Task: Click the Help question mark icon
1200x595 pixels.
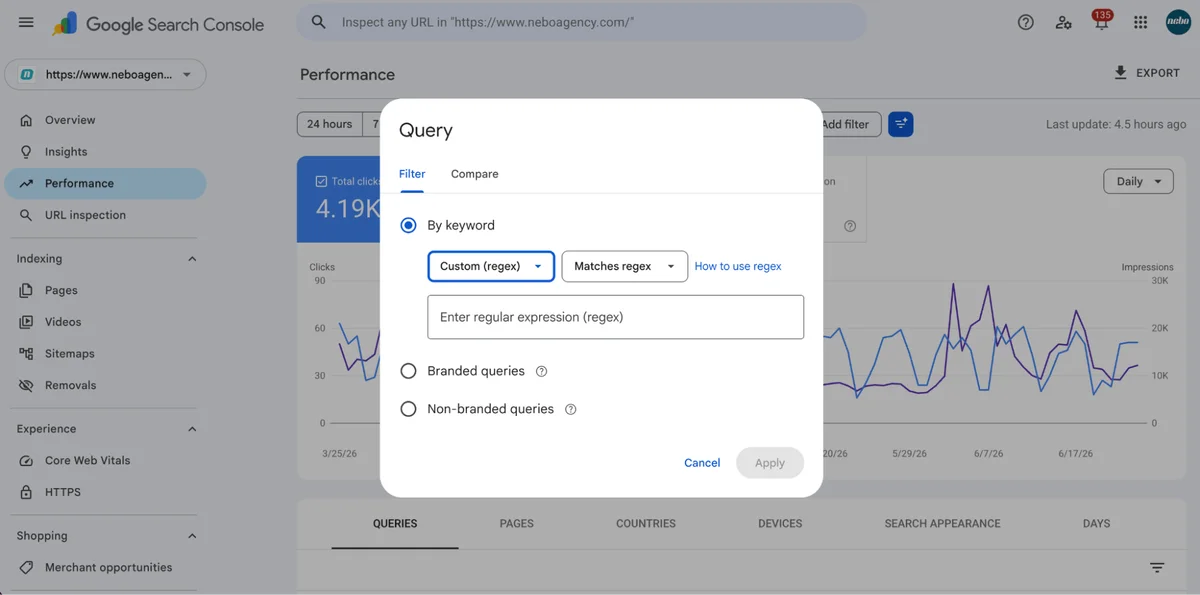Action: 1025,22
